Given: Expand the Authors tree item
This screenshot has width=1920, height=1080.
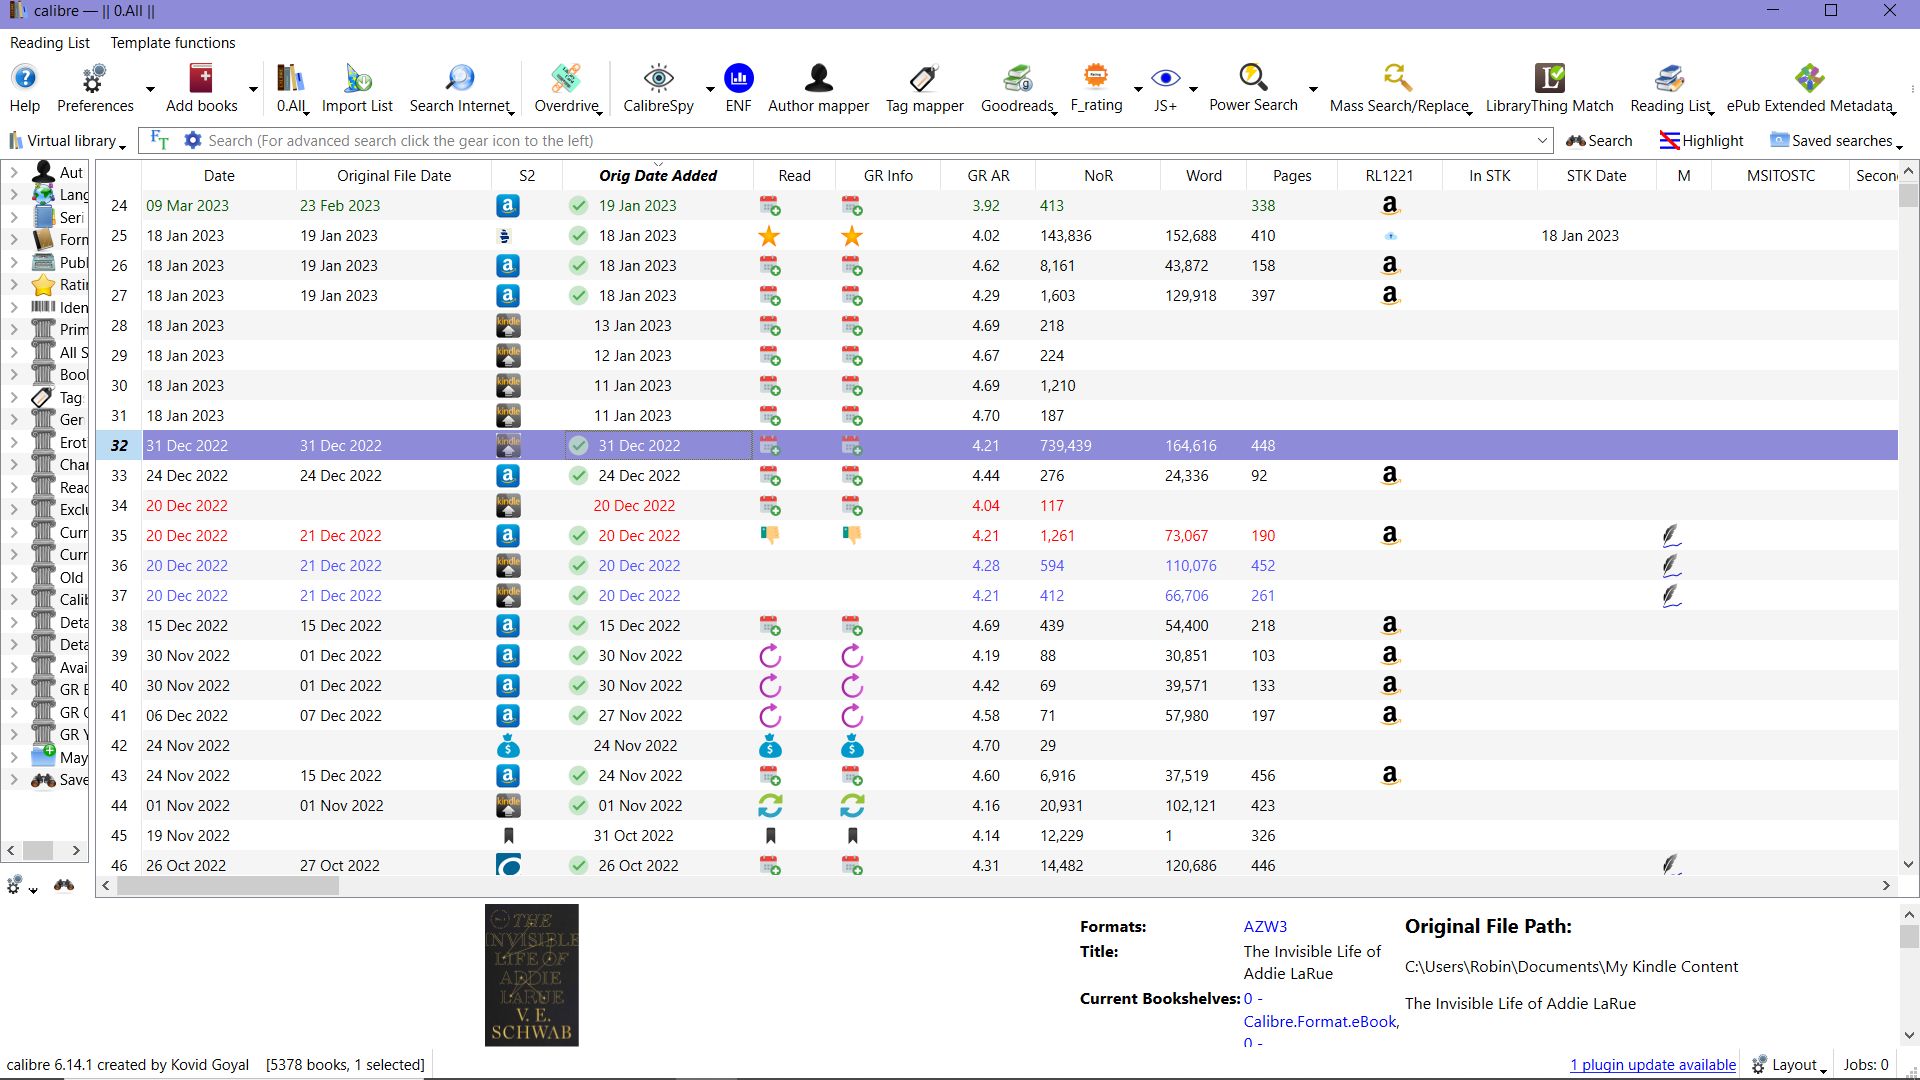Looking at the screenshot, I should [14, 172].
